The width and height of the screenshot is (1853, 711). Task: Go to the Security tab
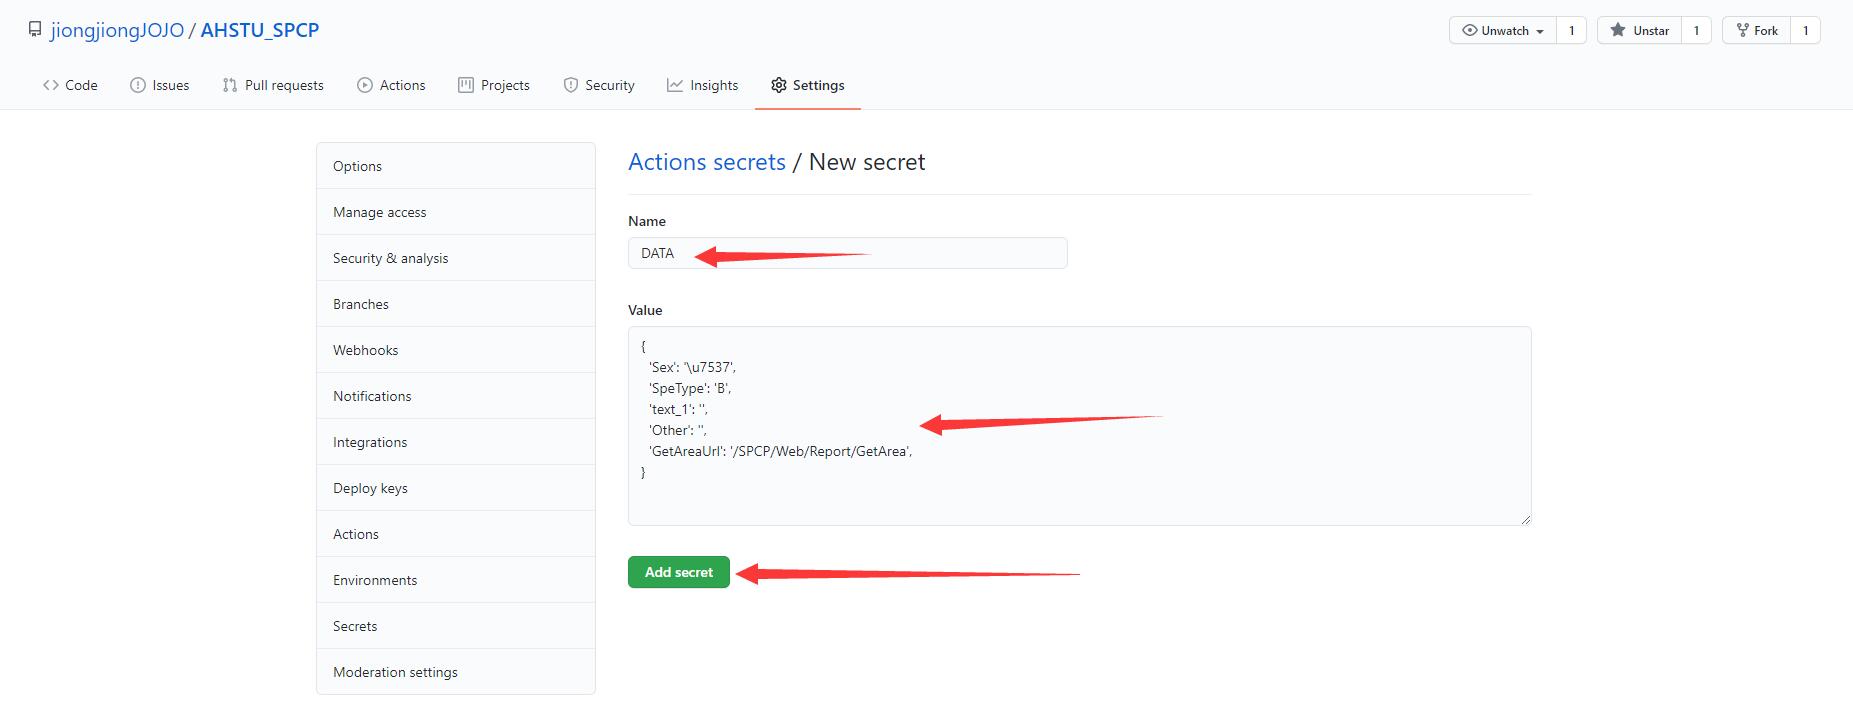point(599,85)
